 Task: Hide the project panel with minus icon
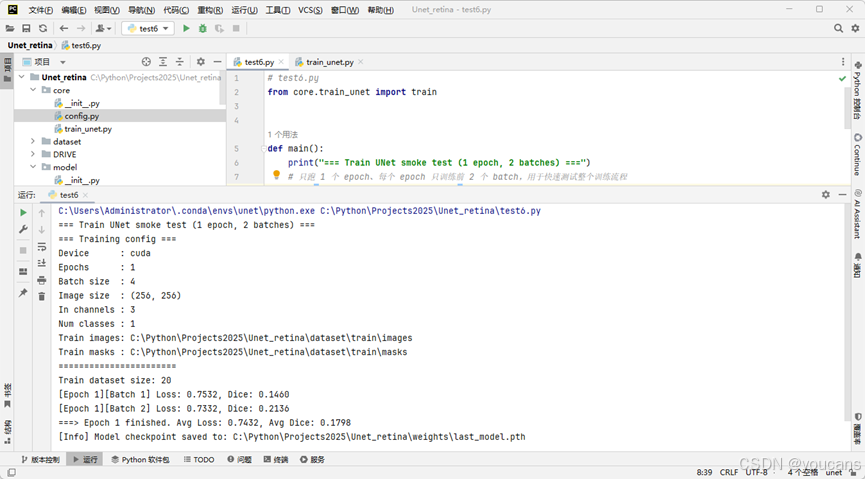click(217, 62)
